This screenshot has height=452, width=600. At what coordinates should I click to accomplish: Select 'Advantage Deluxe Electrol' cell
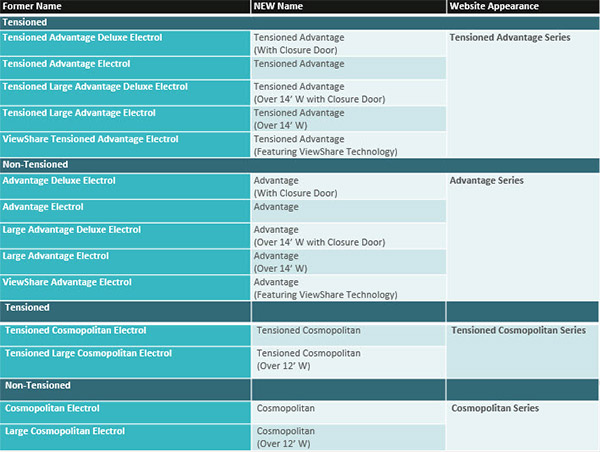coord(125,186)
